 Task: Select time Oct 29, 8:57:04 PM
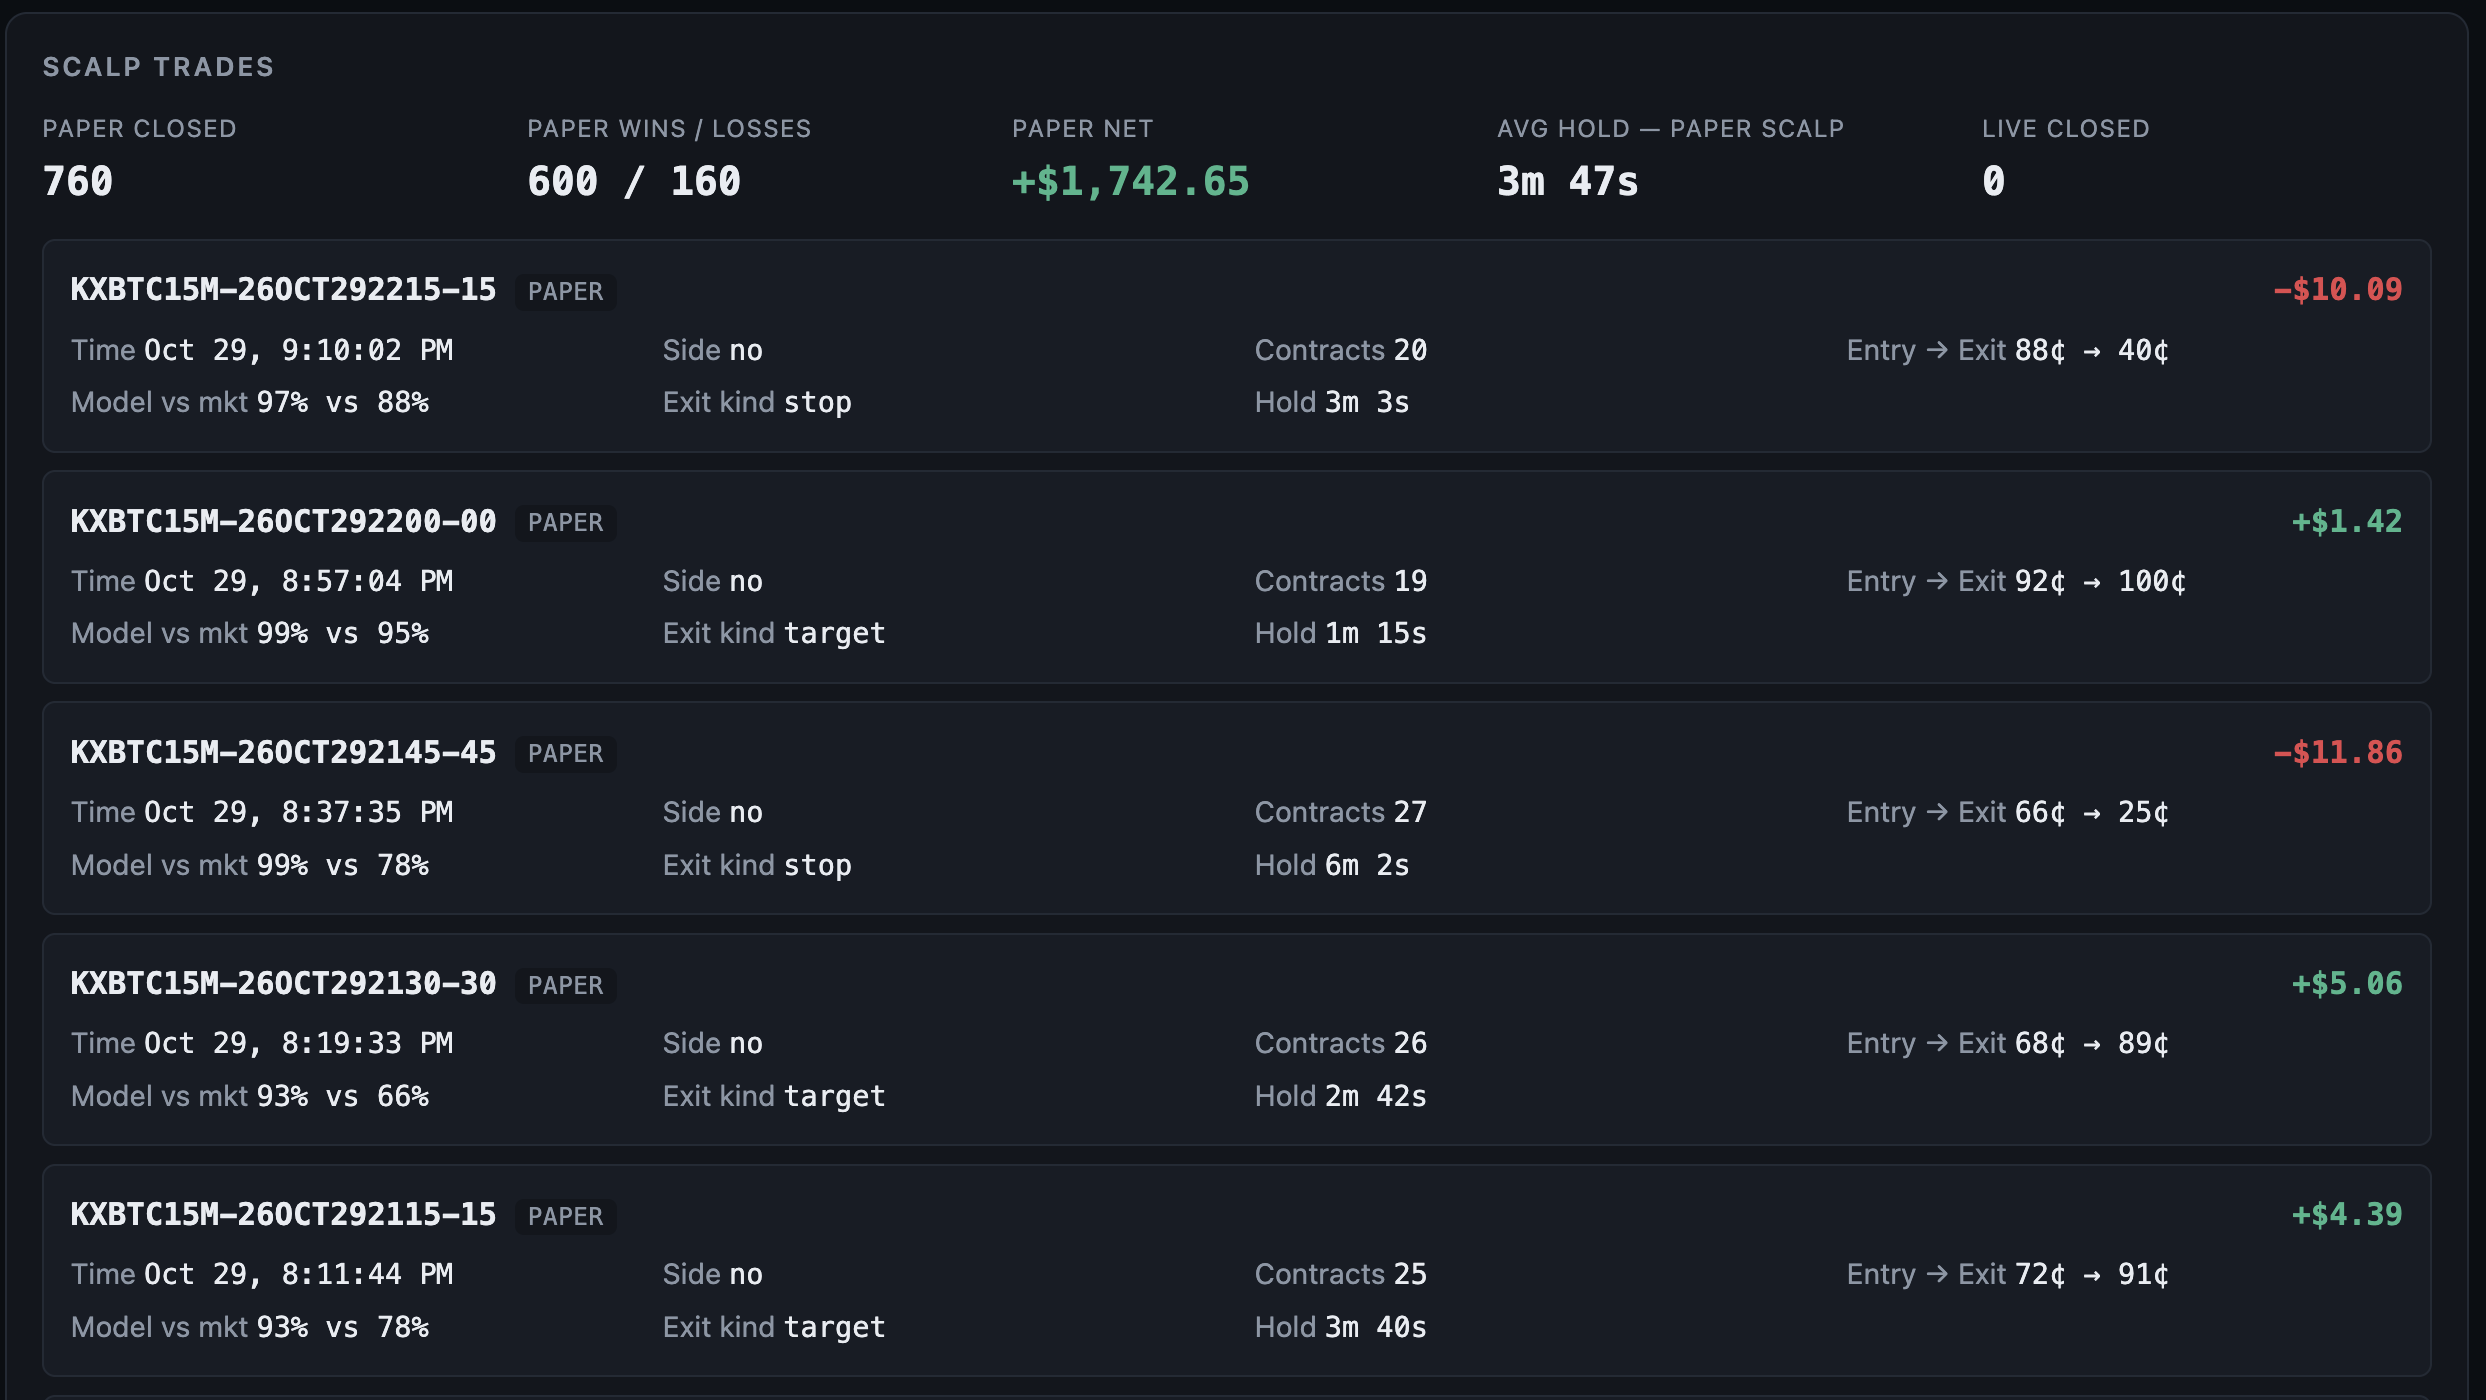coord(299,581)
